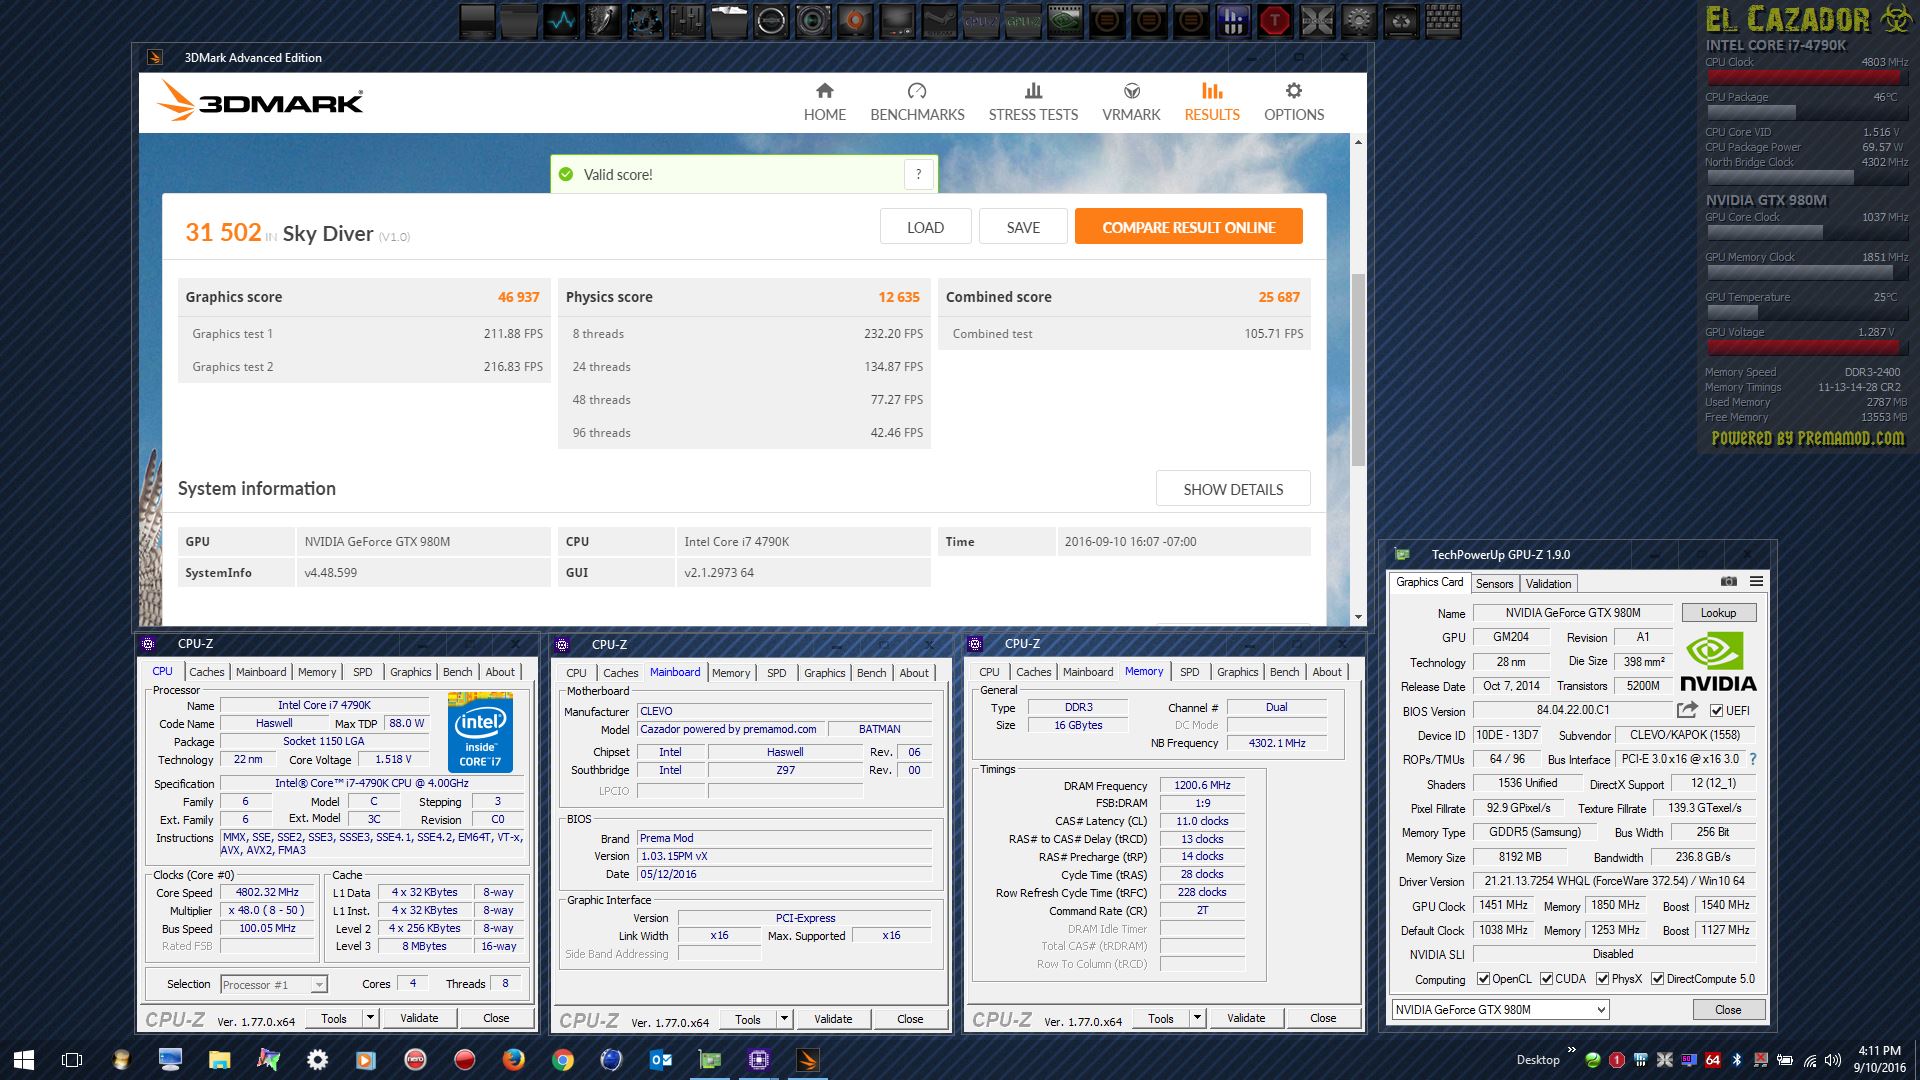Take a GPU-Z screenshot with camera icon
Screen dimensions: 1920x1080
pyautogui.click(x=1728, y=581)
